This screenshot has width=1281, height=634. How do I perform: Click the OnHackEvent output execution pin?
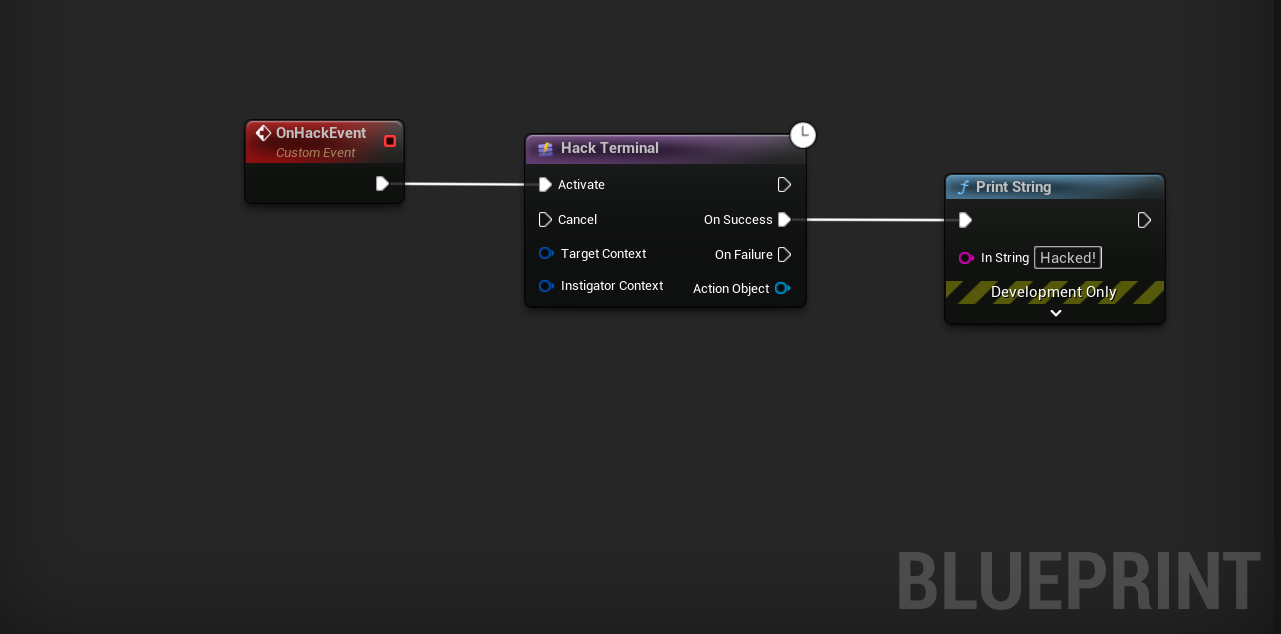click(382, 183)
